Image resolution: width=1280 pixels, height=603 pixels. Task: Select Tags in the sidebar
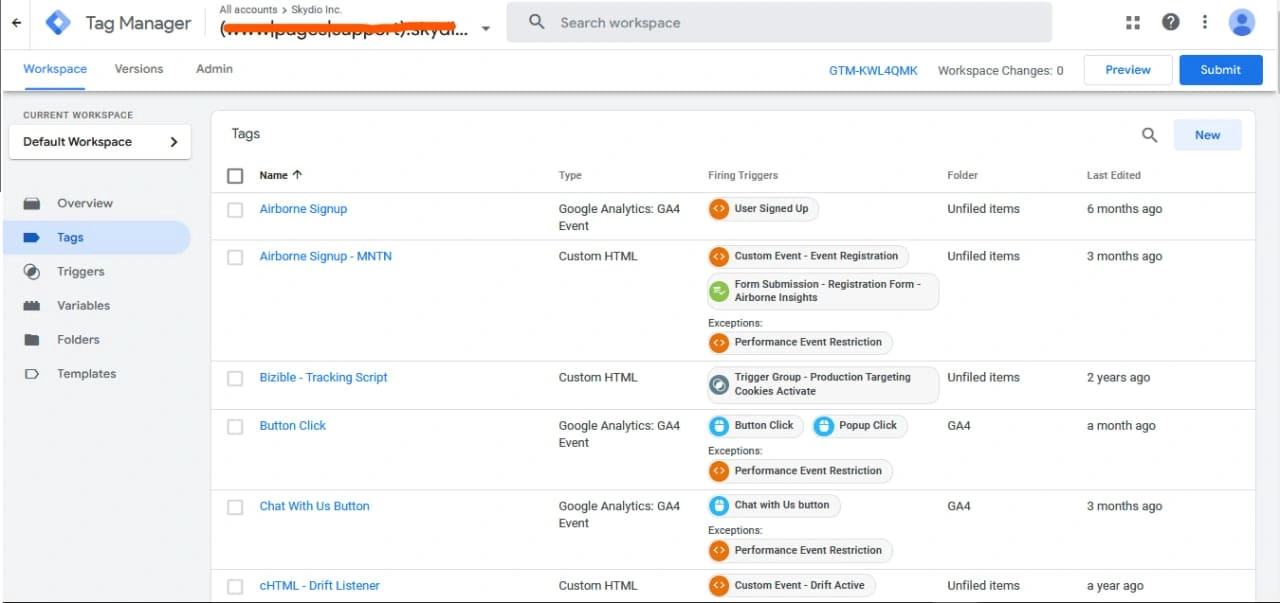click(95, 237)
